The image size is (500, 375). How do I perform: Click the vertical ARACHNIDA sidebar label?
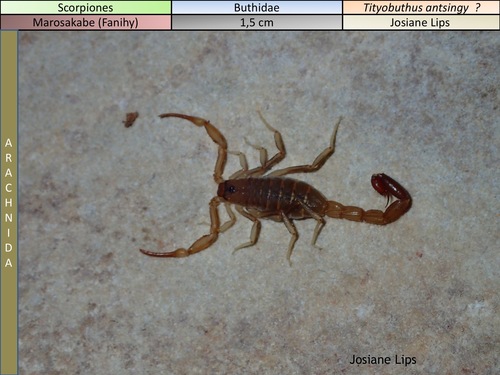point(9,203)
